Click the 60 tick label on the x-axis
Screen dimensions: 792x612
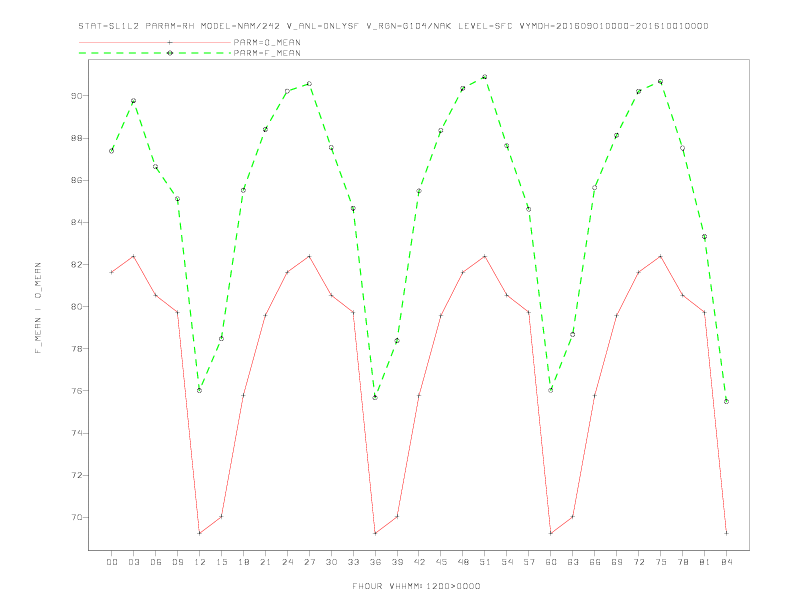point(551,562)
